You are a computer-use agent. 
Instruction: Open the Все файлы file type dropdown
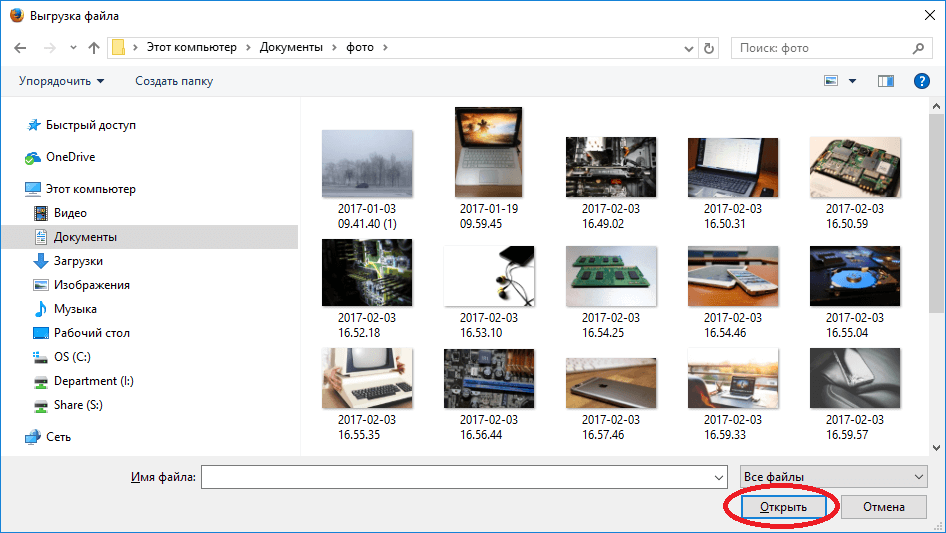click(x=832, y=477)
